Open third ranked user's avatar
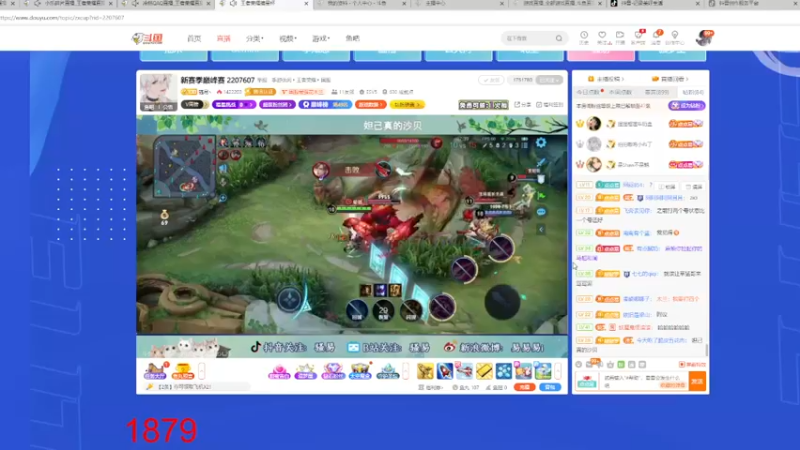 [594, 164]
